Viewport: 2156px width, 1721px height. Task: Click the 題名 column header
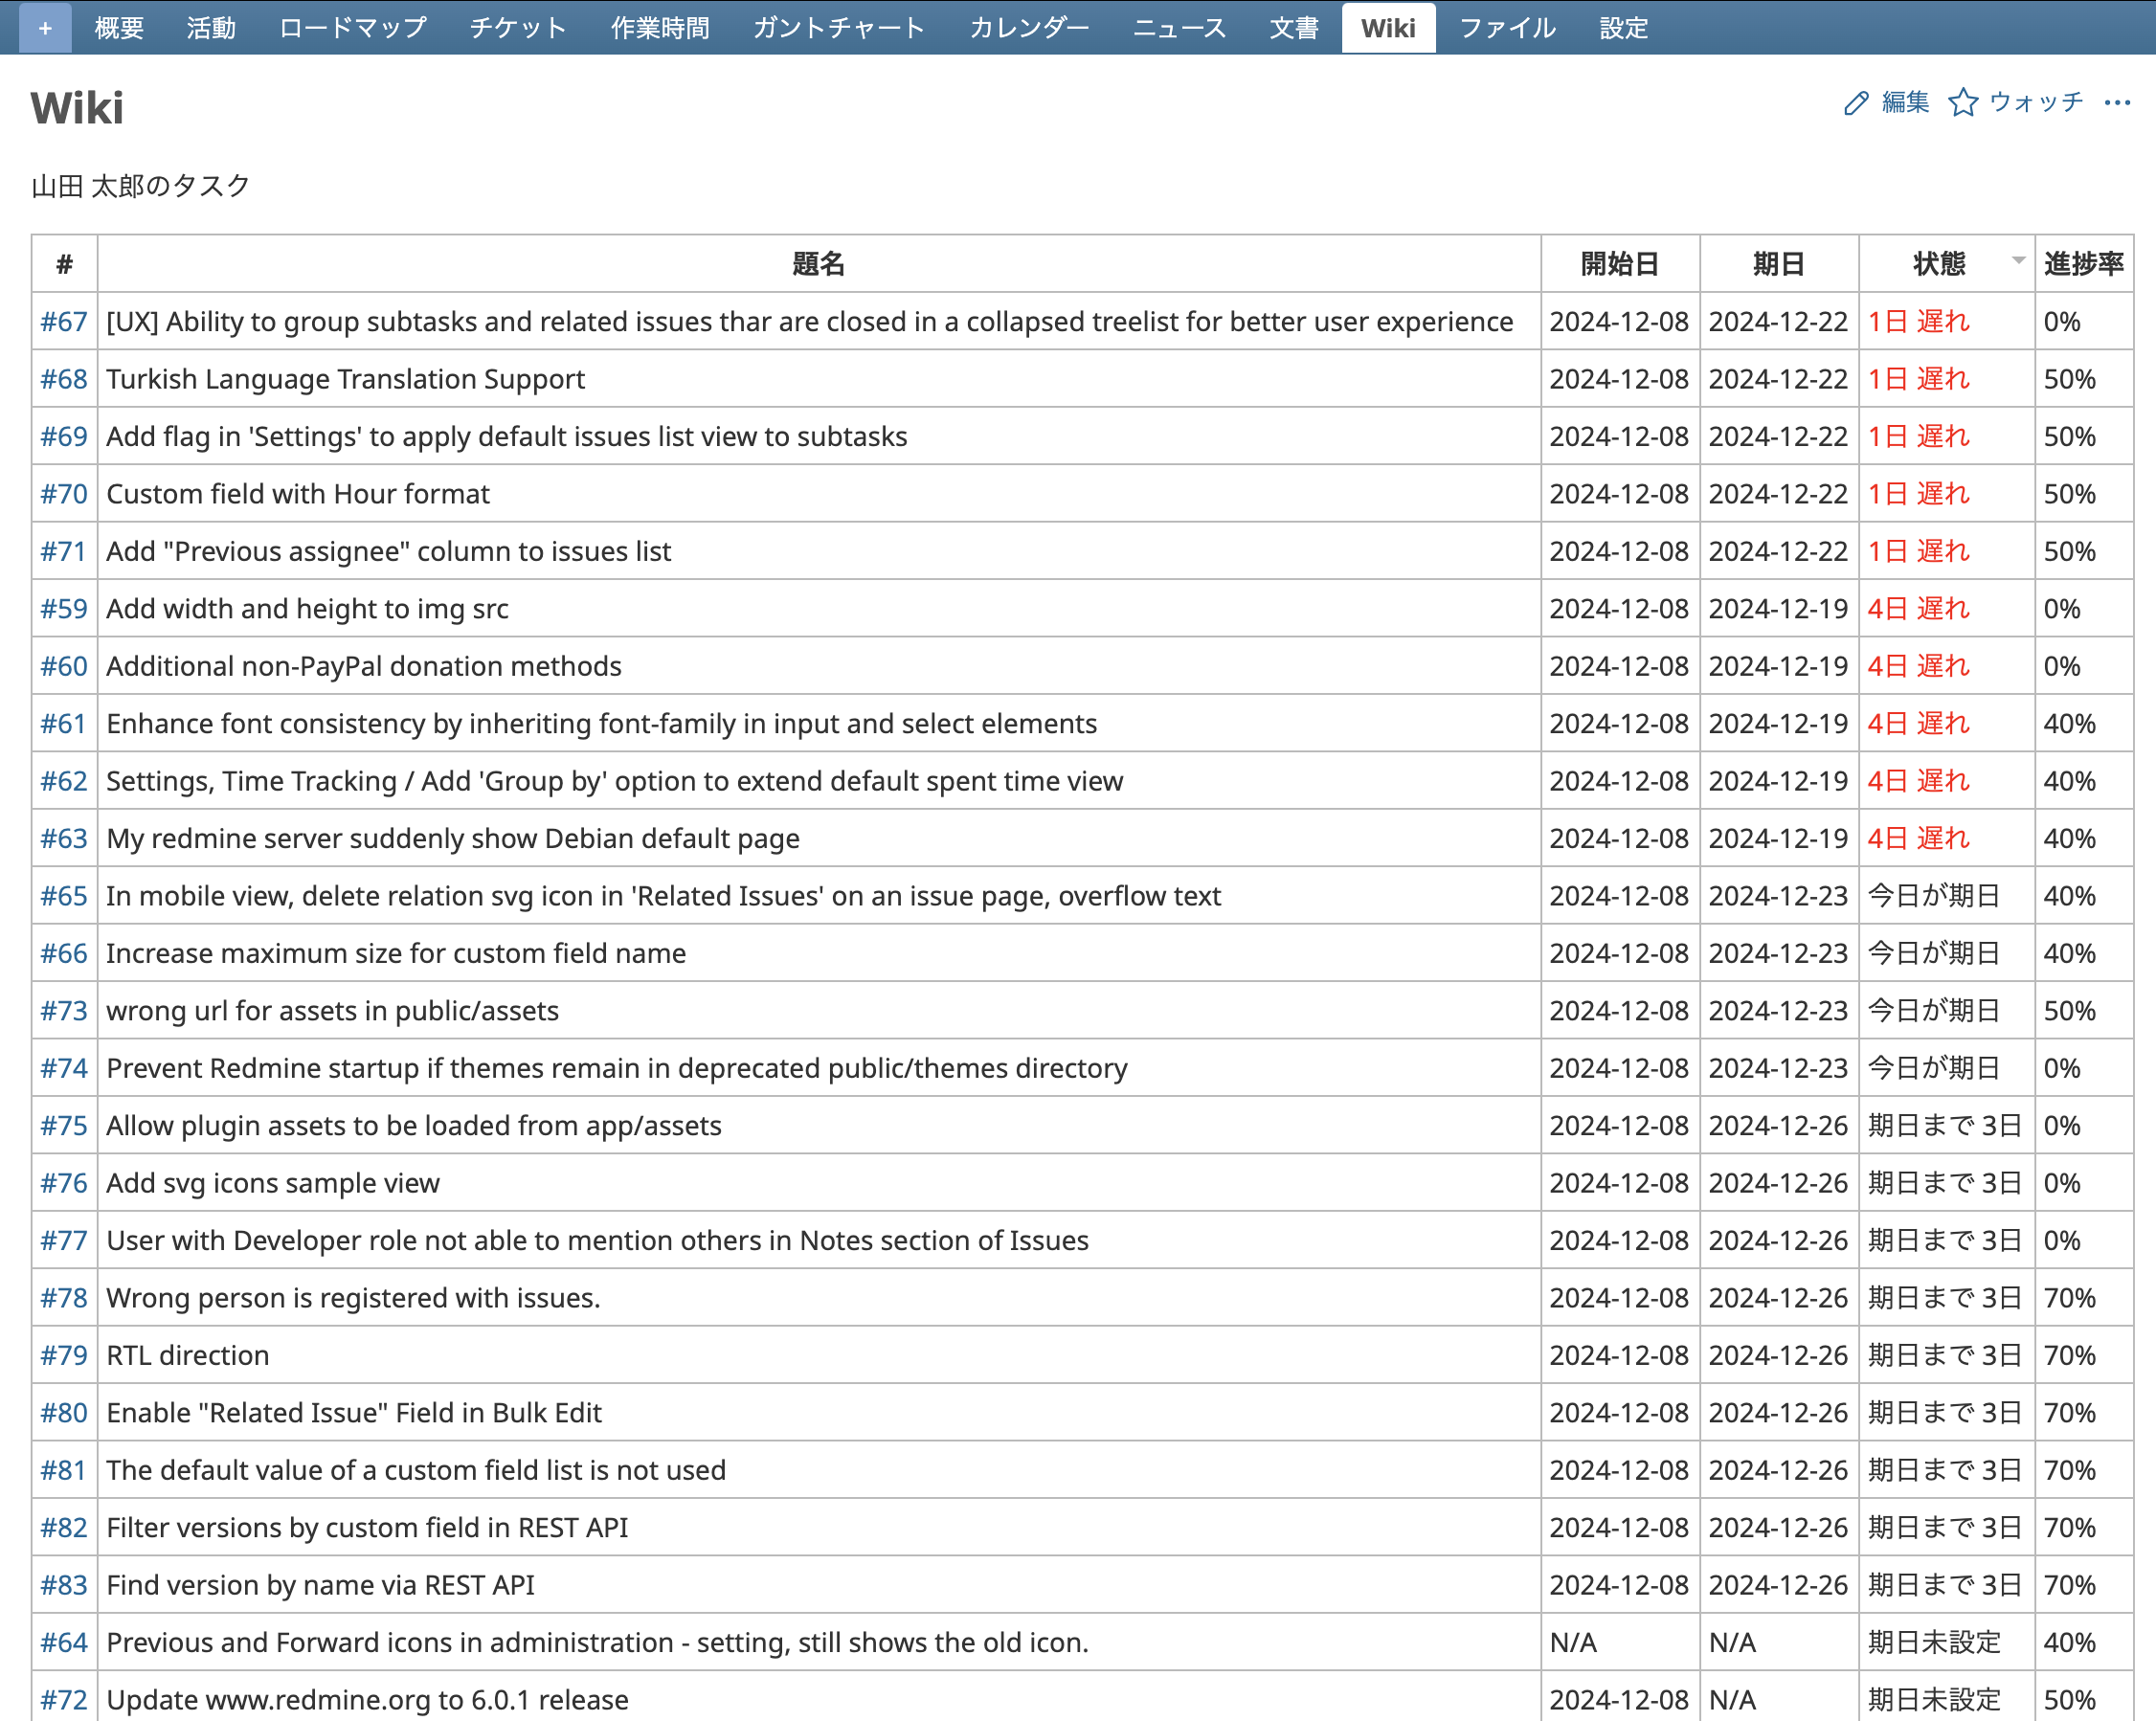(818, 264)
